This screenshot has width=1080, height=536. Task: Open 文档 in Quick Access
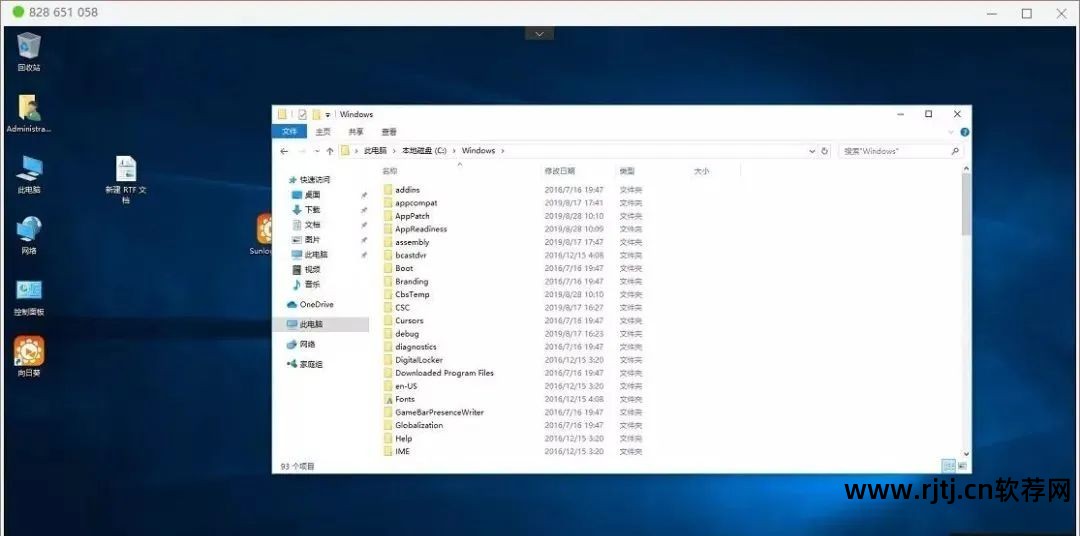pos(307,225)
